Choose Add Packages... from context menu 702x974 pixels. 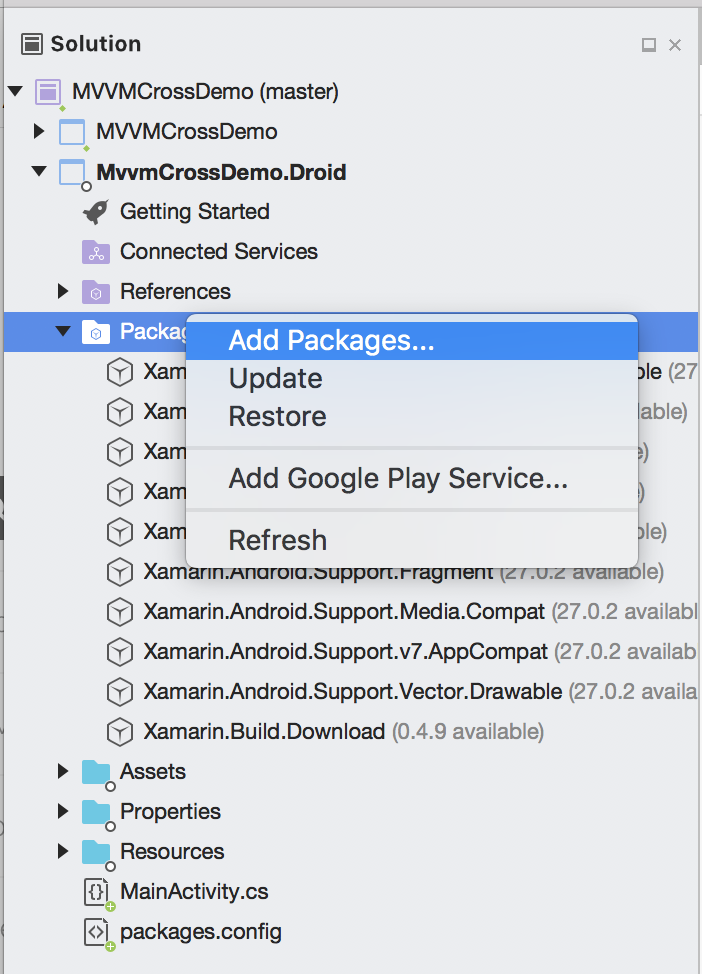[331, 341]
